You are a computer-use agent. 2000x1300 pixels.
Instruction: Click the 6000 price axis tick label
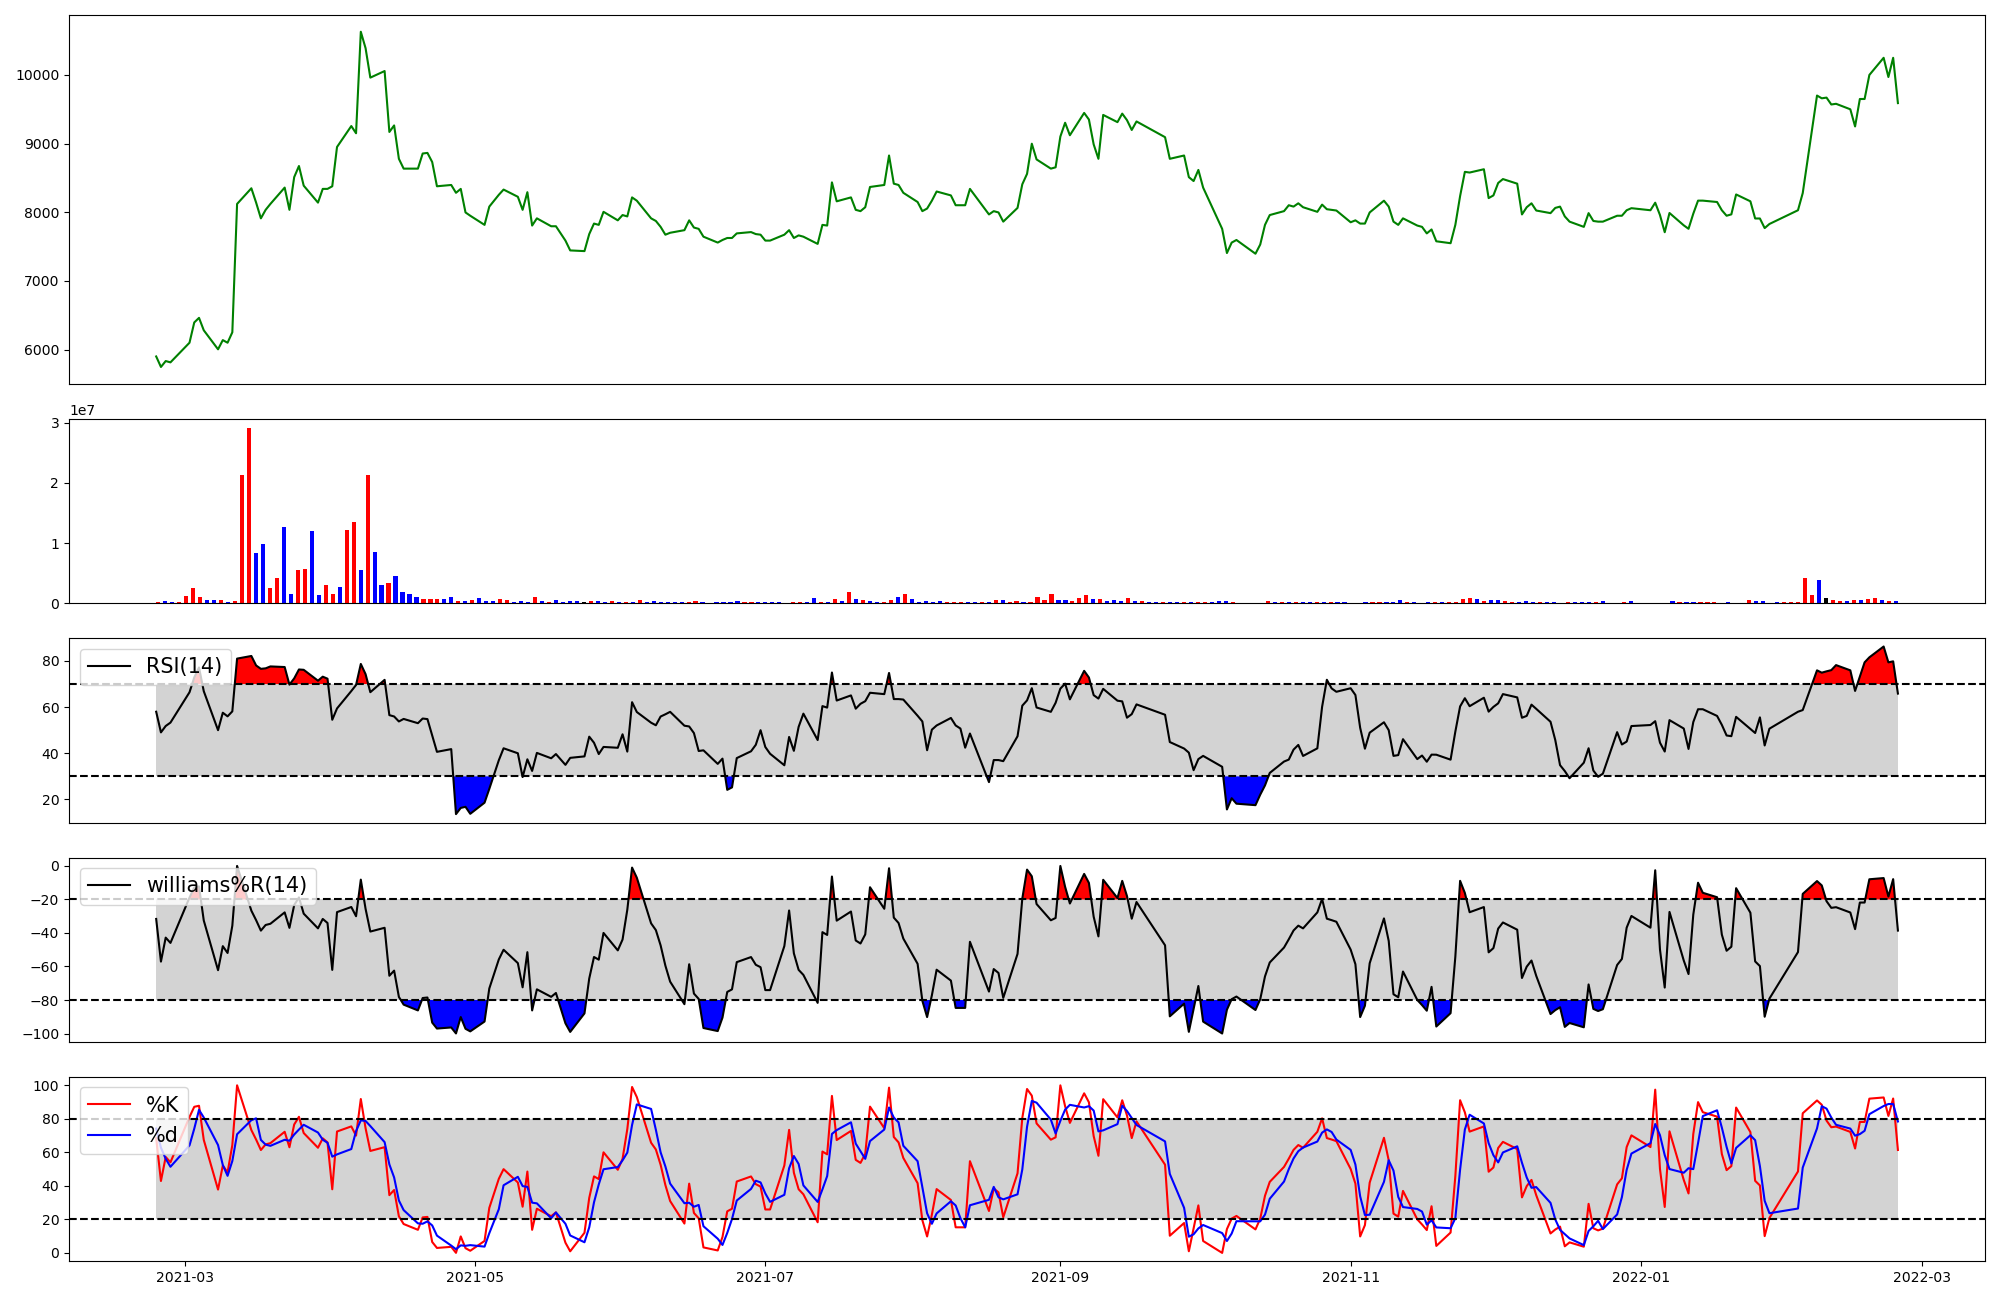coord(41,351)
